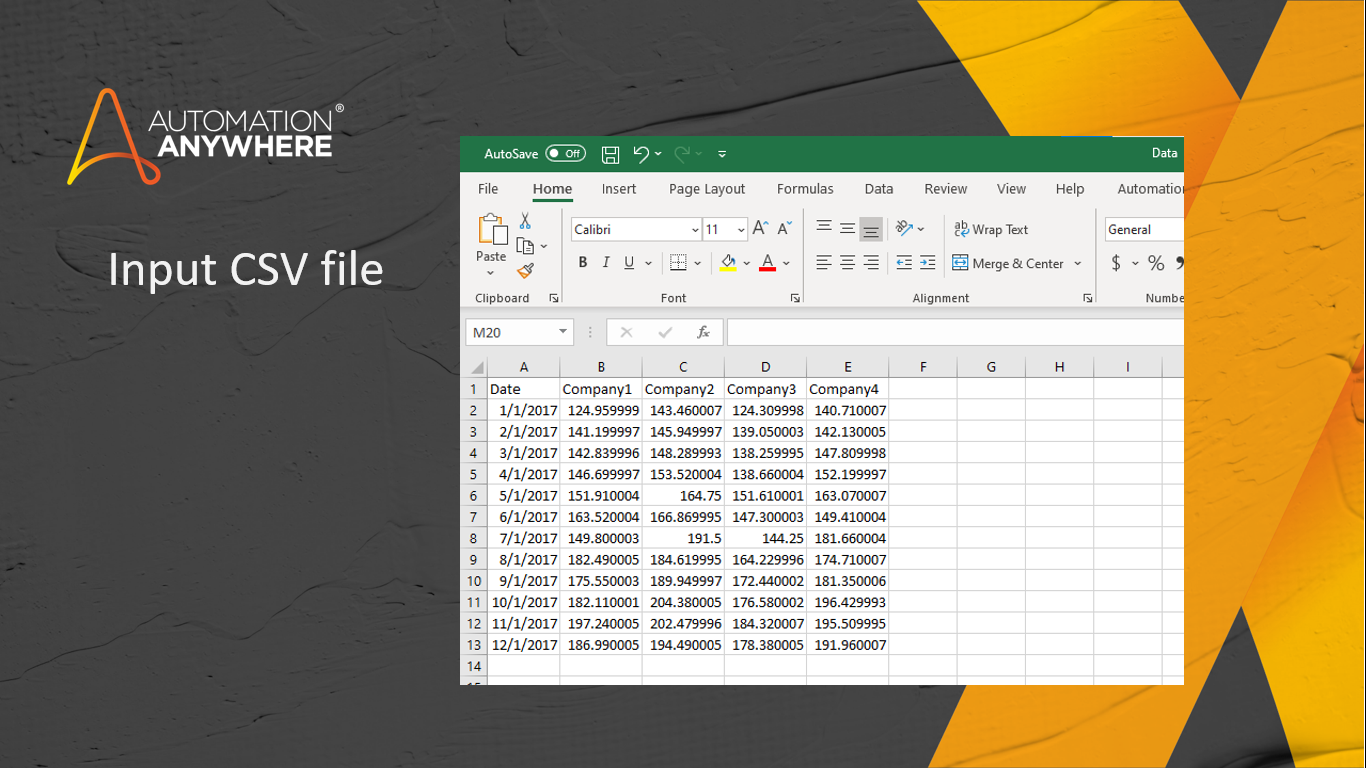The width and height of the screenshot is (1366, 768).
Task: Select the Cut scissors icon
Action: coord(525,221)
